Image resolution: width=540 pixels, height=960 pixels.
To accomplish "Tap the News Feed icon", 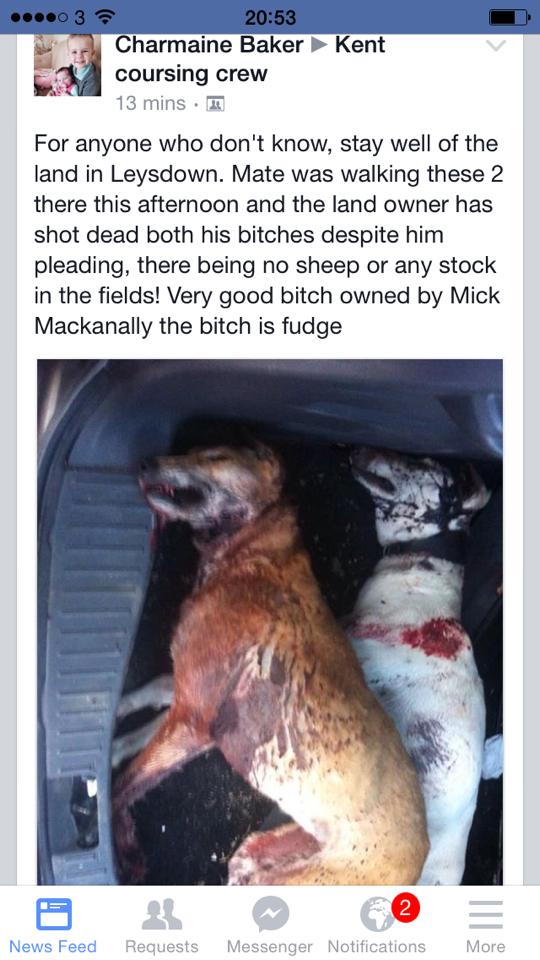I will tap(53, 914).
